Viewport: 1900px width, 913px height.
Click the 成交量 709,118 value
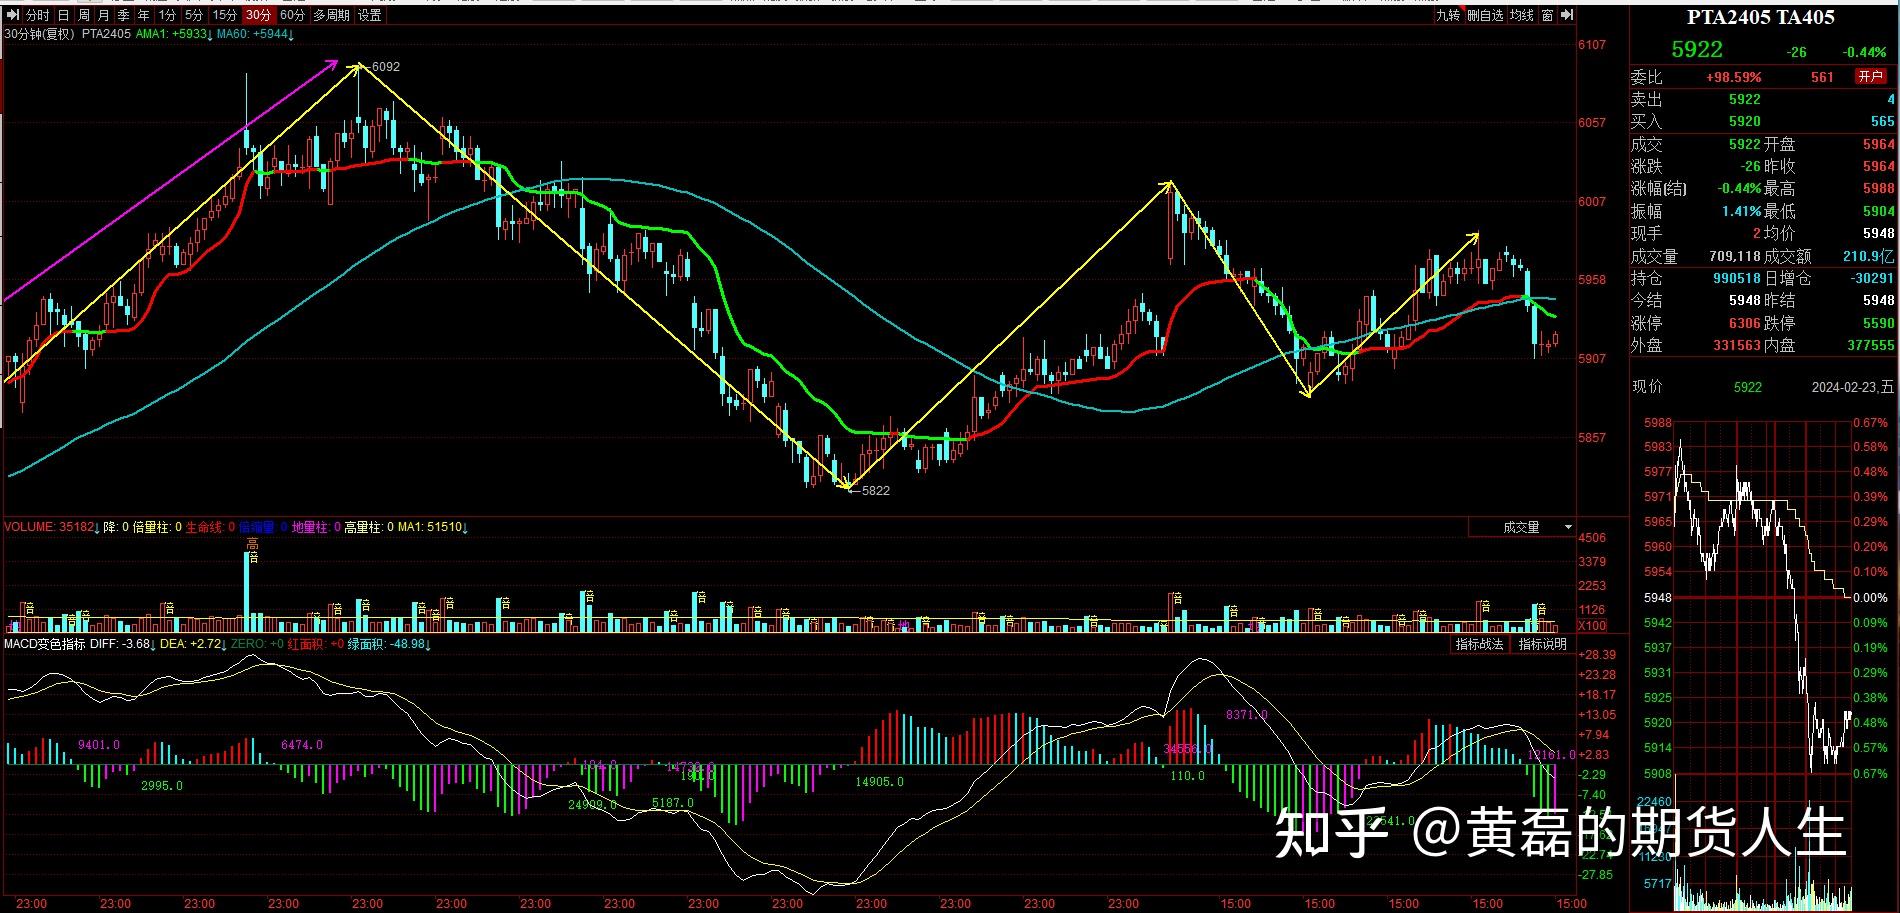click(1734, 257)
